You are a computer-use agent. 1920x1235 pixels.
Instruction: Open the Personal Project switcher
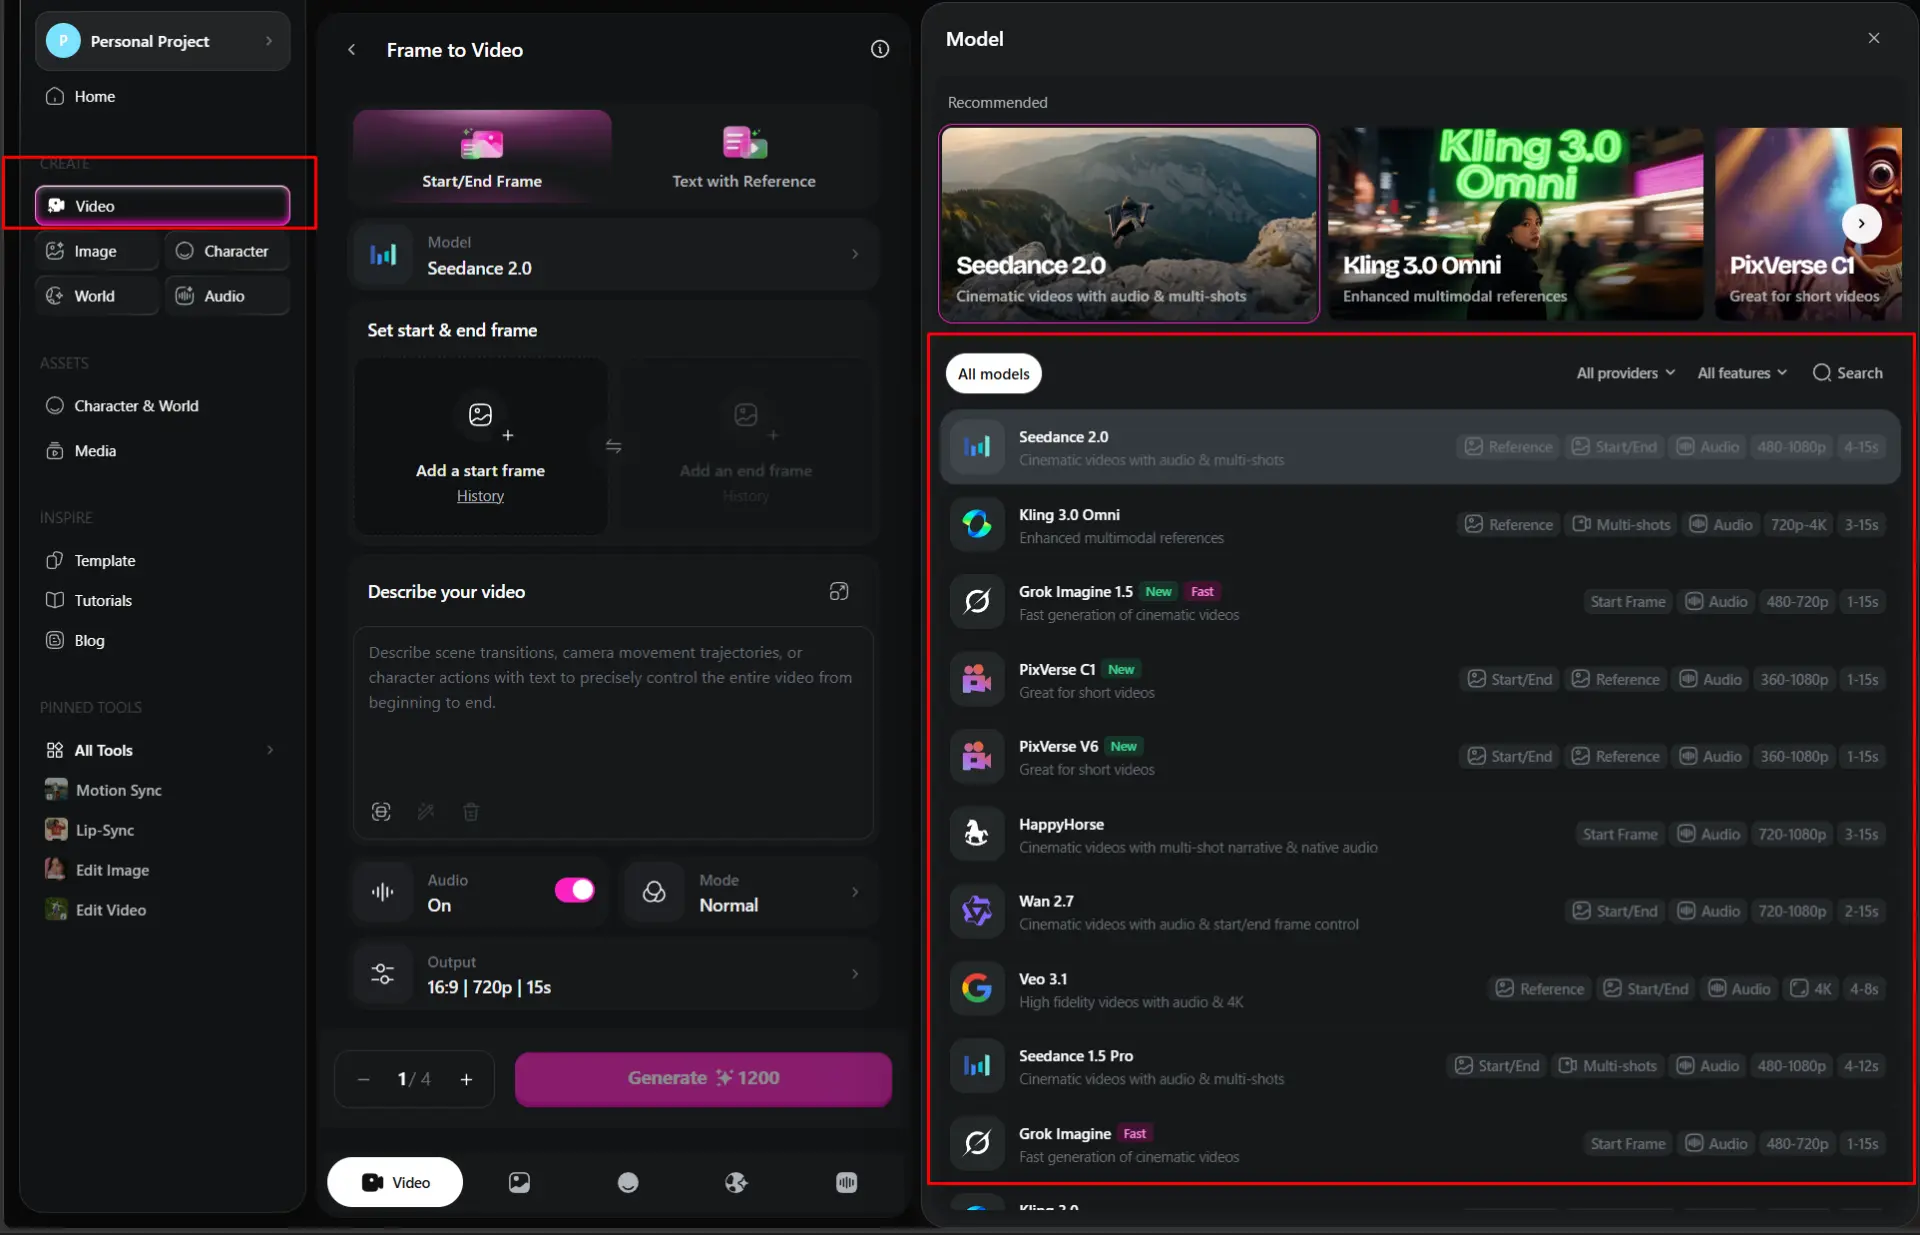[163, 41]
